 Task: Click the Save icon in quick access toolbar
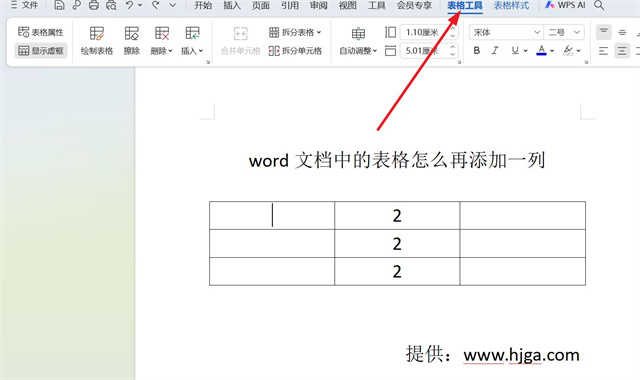59,5
